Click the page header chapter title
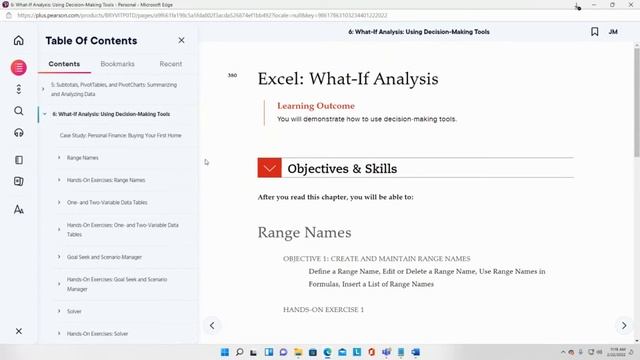Viewport: 640px width, 360px height. click(x=419, y=32)
